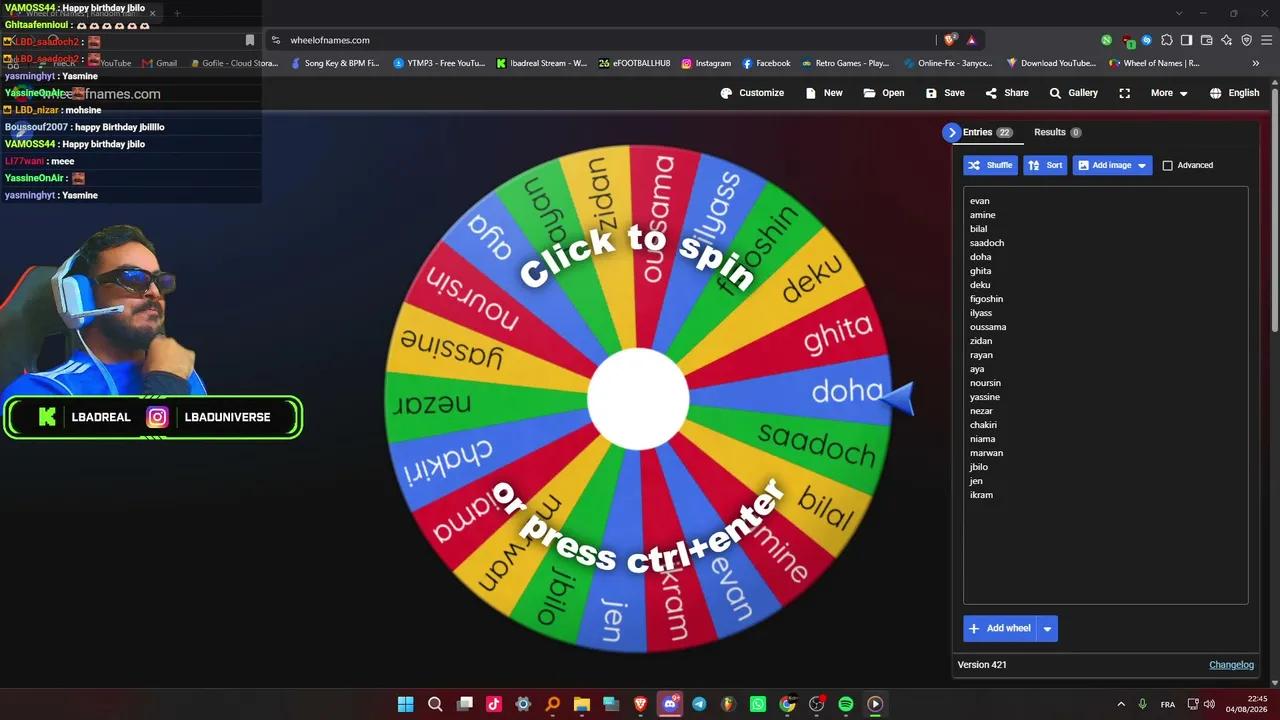
Task: Click the Shazam extension icon
Action: point(1146,40)
